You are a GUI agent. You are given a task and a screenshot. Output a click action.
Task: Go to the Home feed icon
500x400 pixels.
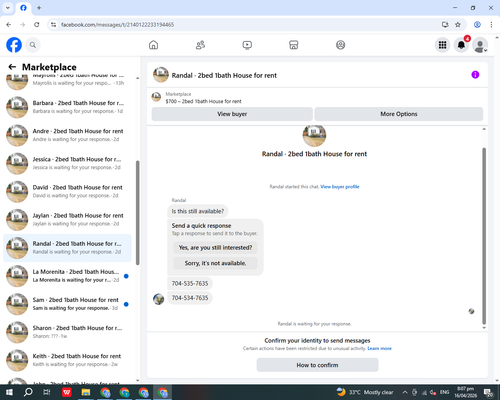click(x=153, y=45)
